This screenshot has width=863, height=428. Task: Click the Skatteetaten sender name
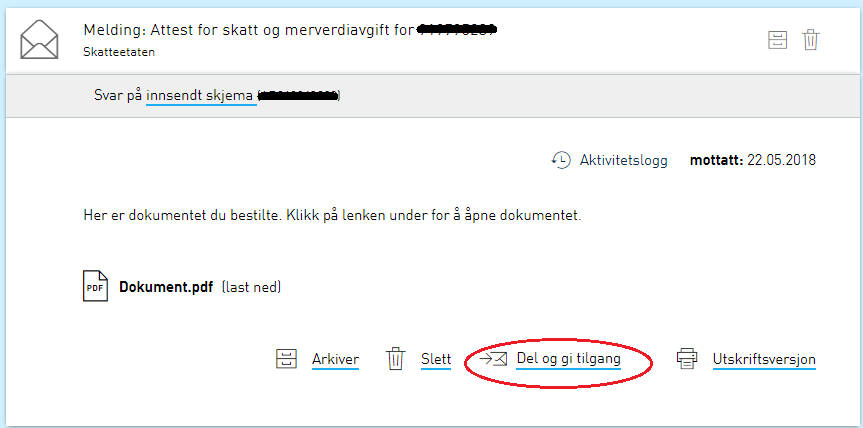pos(119,52)
